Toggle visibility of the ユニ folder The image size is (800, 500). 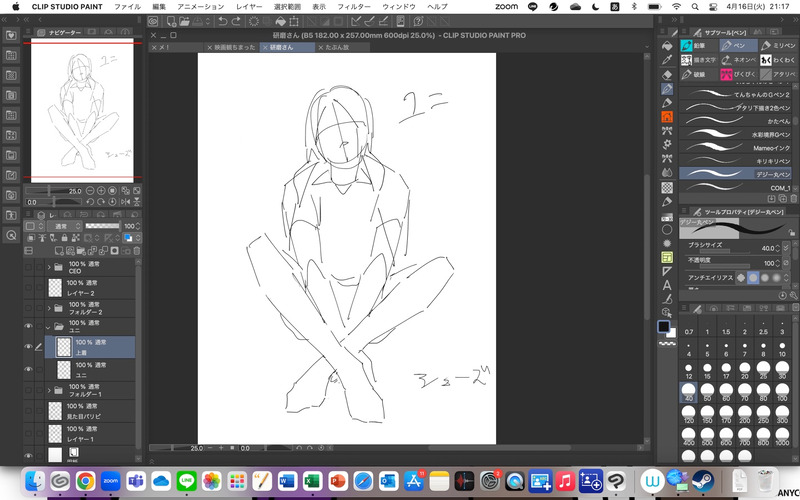(x=28, y=326)
